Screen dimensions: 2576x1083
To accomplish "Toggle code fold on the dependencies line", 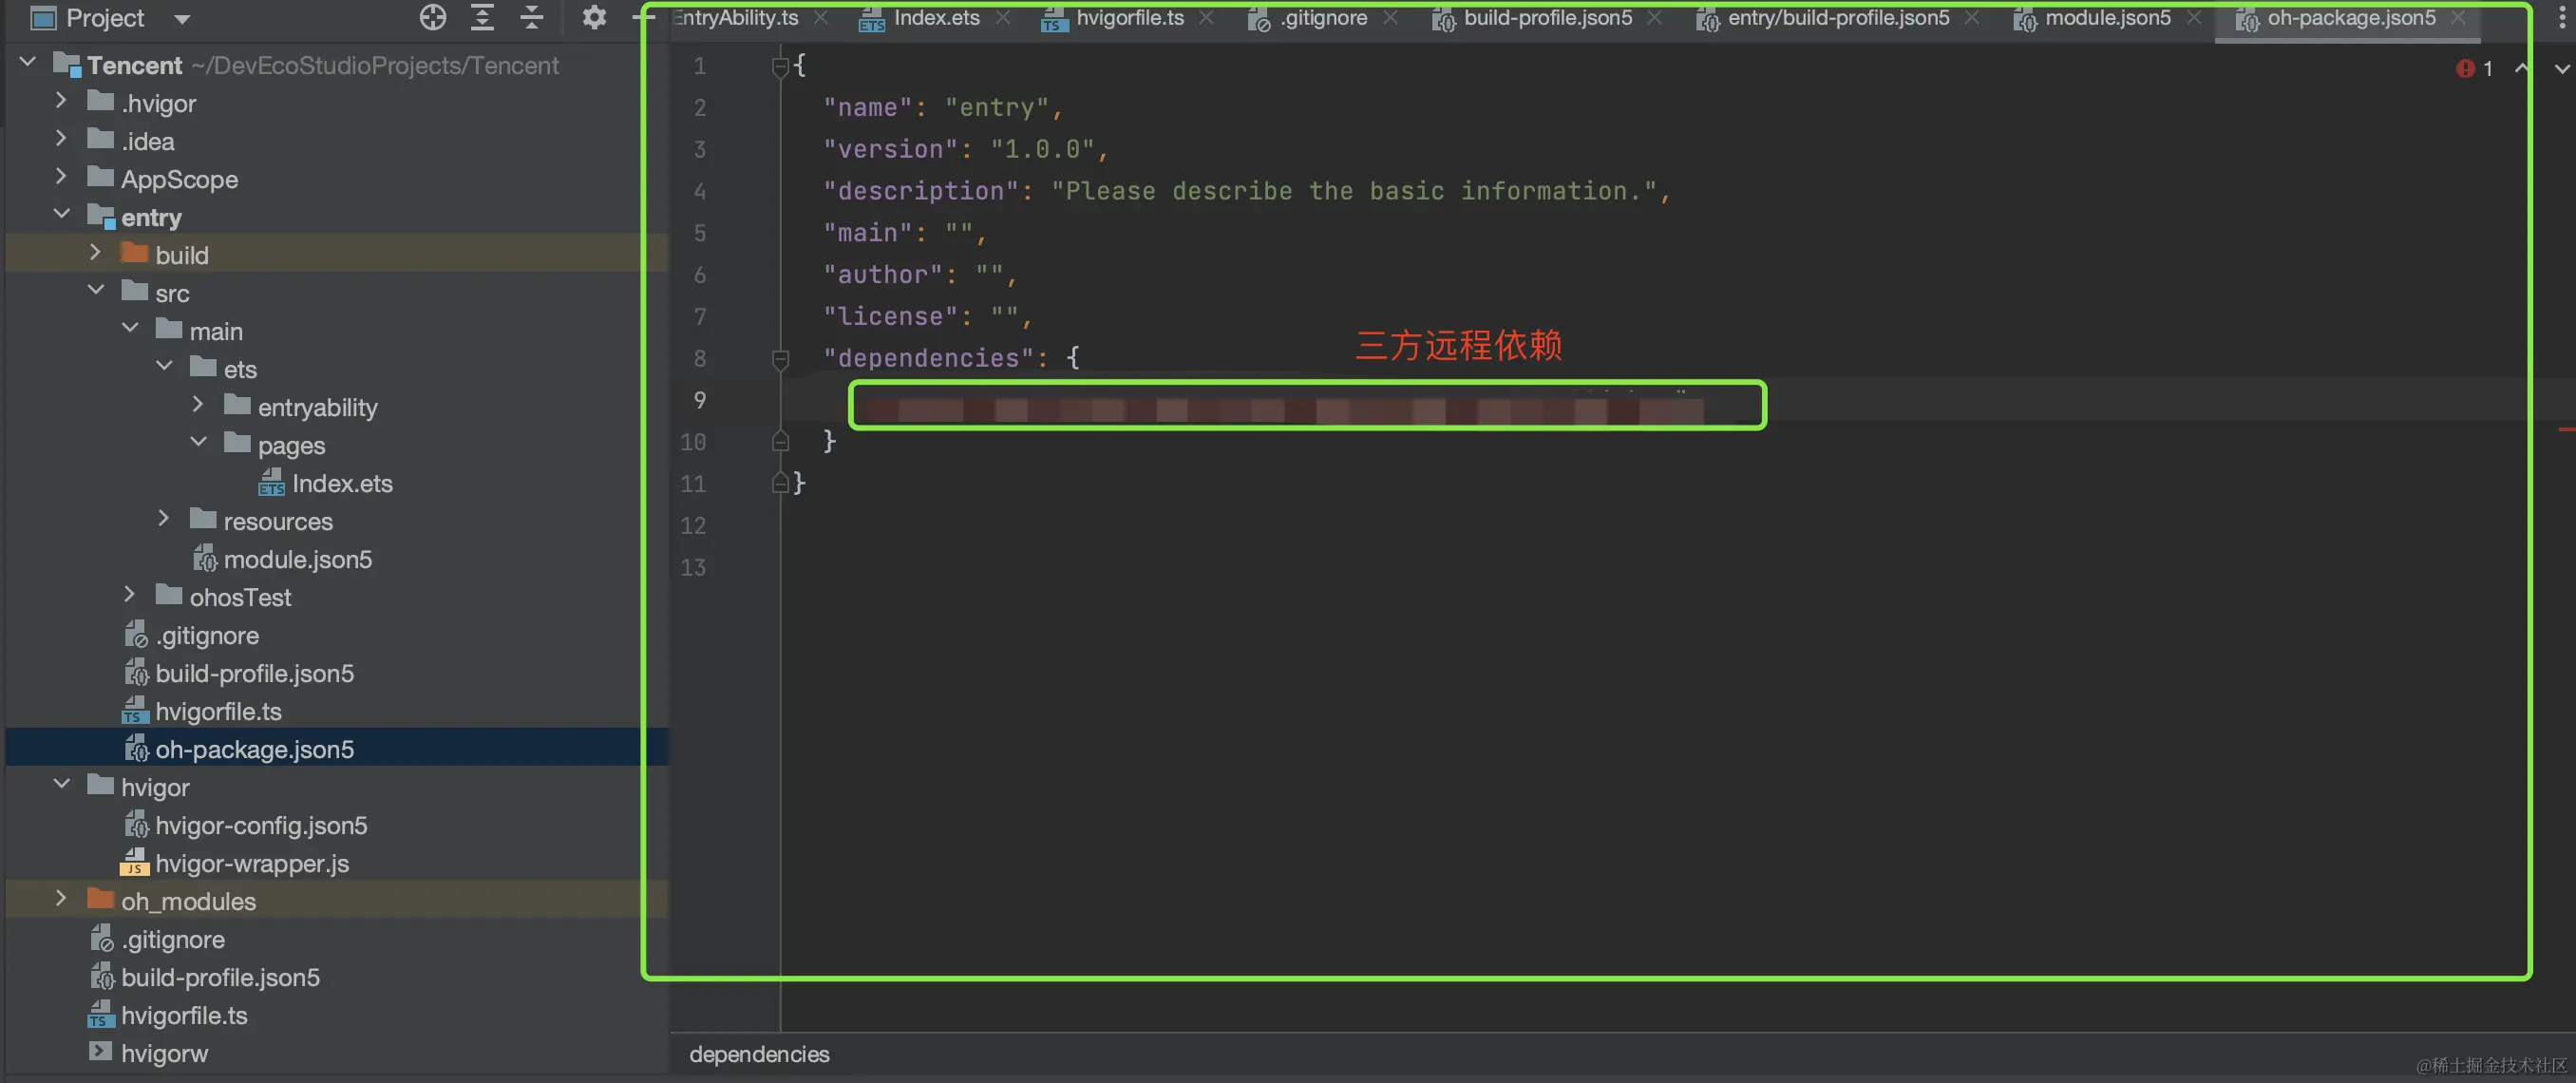I will click(x=781, y=358).
